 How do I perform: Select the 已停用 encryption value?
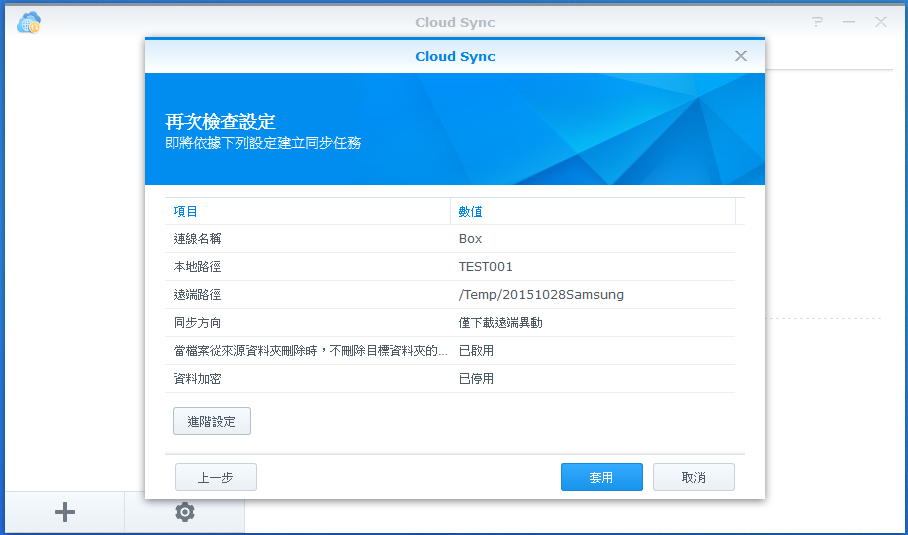476,379
